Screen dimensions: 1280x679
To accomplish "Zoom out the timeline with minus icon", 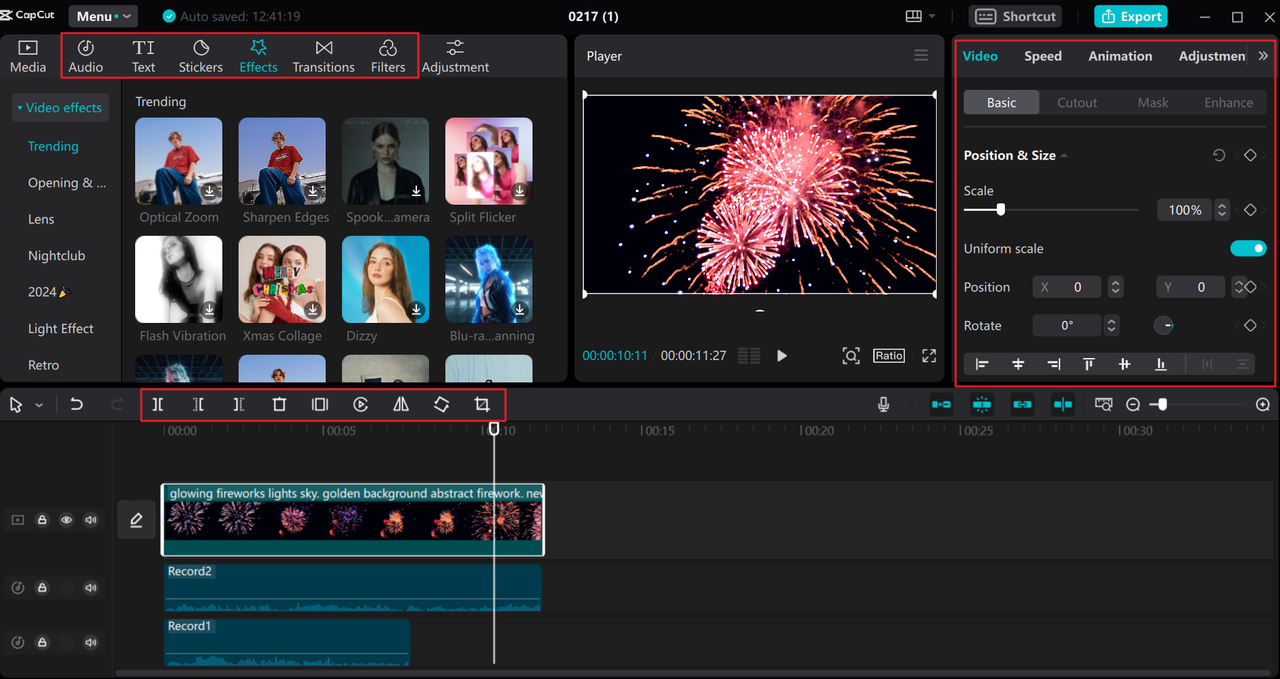I will point(1133,405).
